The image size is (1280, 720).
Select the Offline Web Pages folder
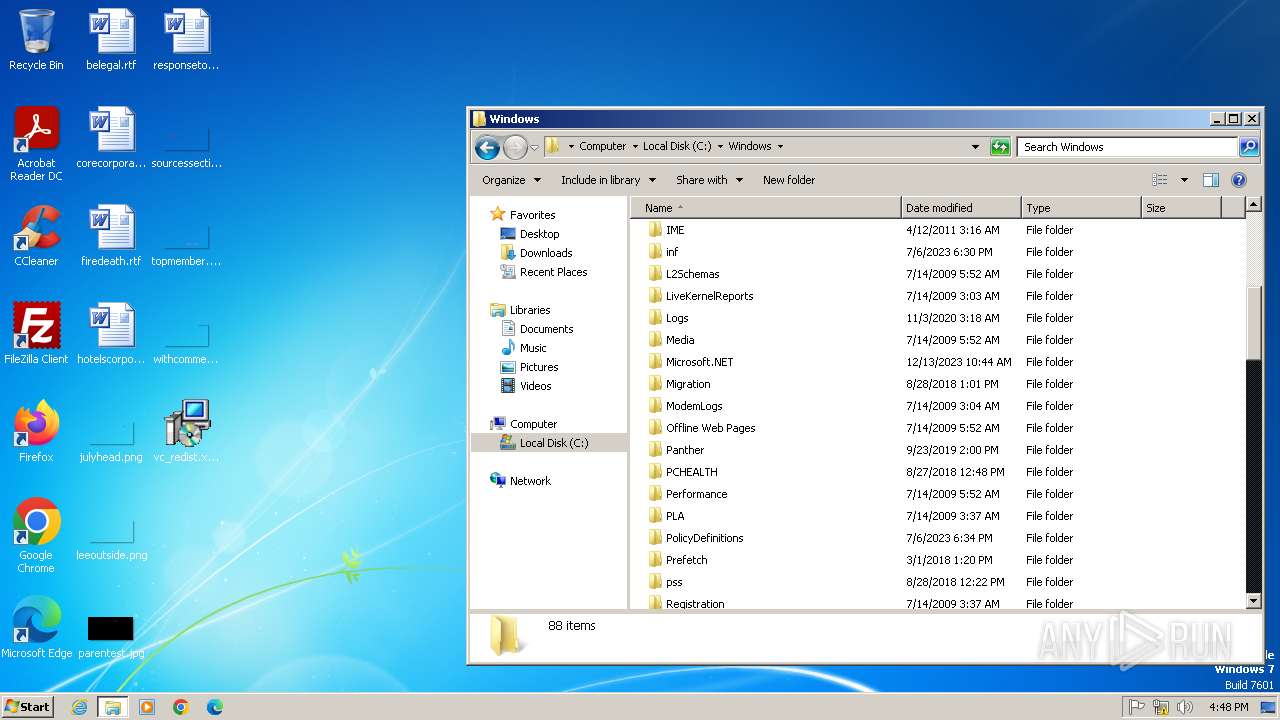710,428
